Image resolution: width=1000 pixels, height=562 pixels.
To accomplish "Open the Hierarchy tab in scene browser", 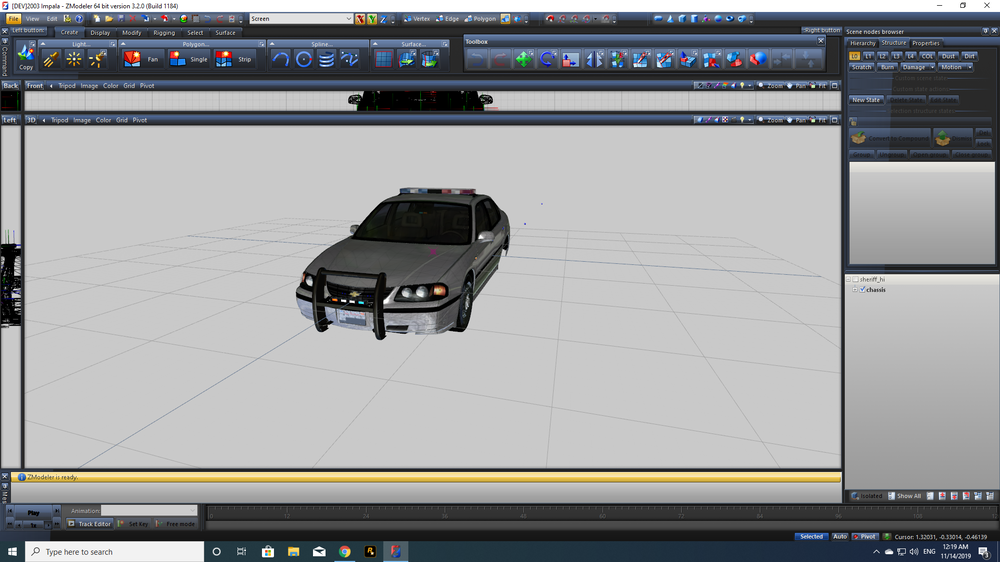I will click(x=863, y=43).
